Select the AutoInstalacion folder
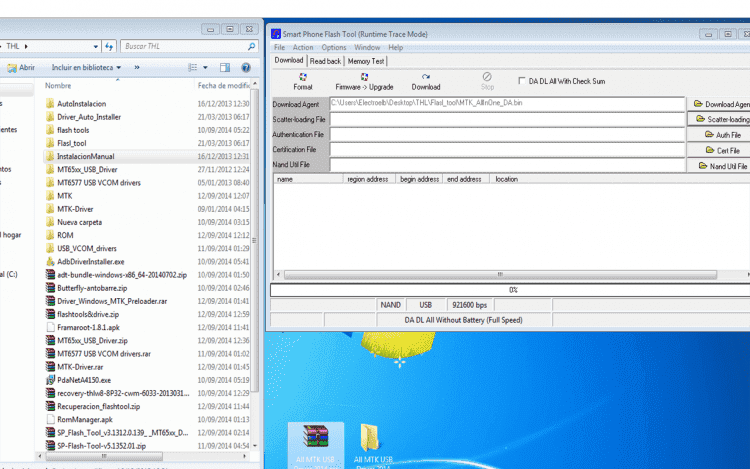 (x=82, y=104)
